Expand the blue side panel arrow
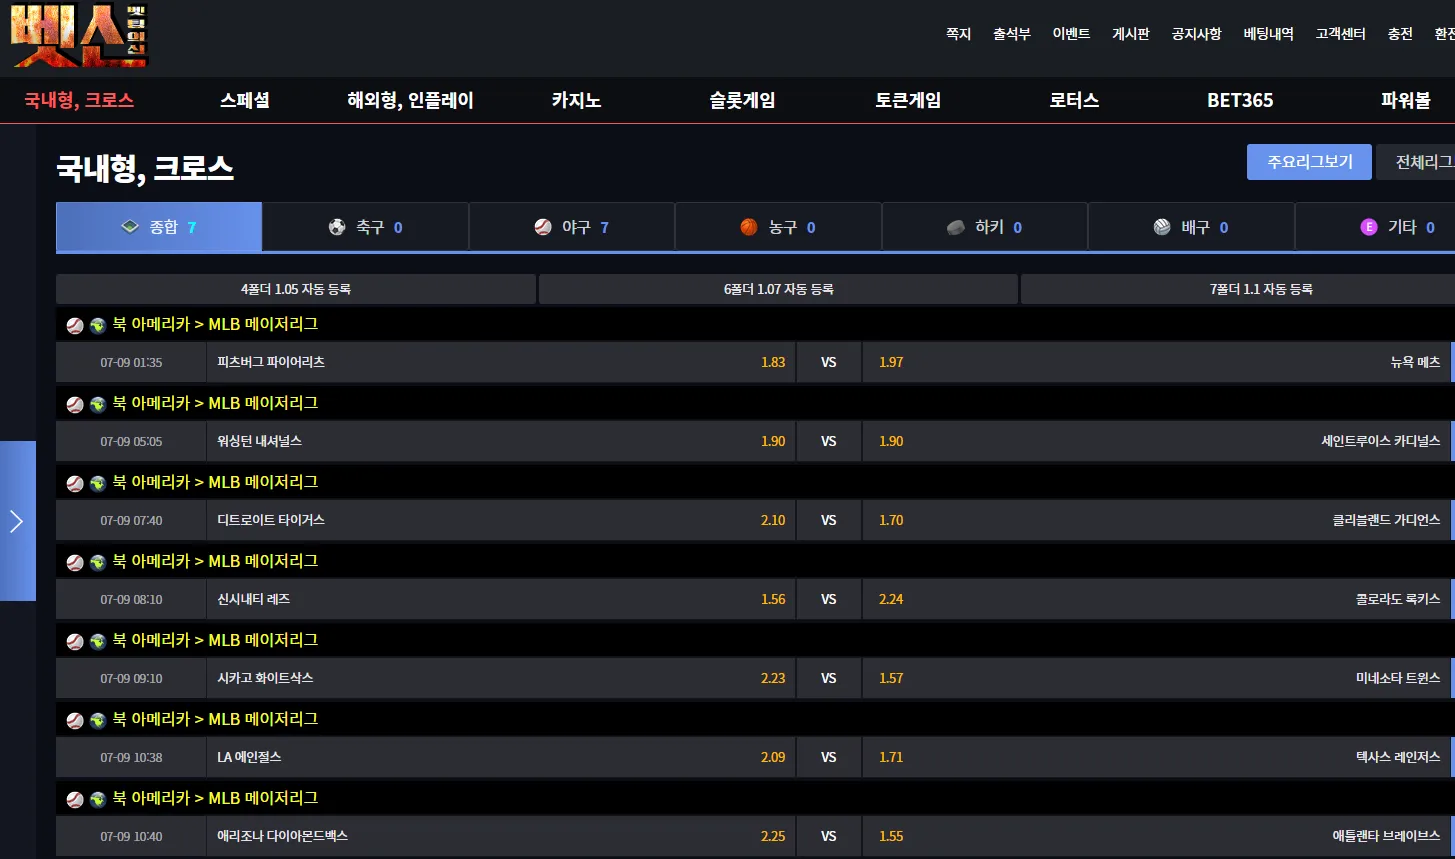Image resolution: width=1455 pixels, height=859 pixels. (x=17, y=521)
